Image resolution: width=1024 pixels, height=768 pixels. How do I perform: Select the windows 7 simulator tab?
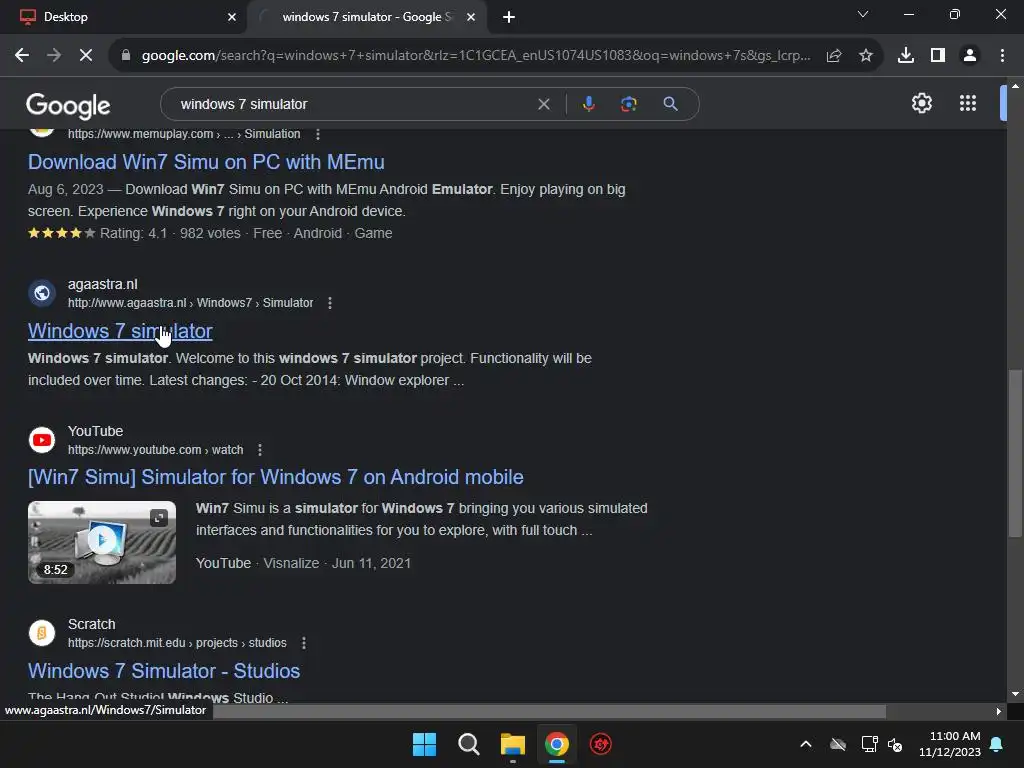tap(366, 17)
